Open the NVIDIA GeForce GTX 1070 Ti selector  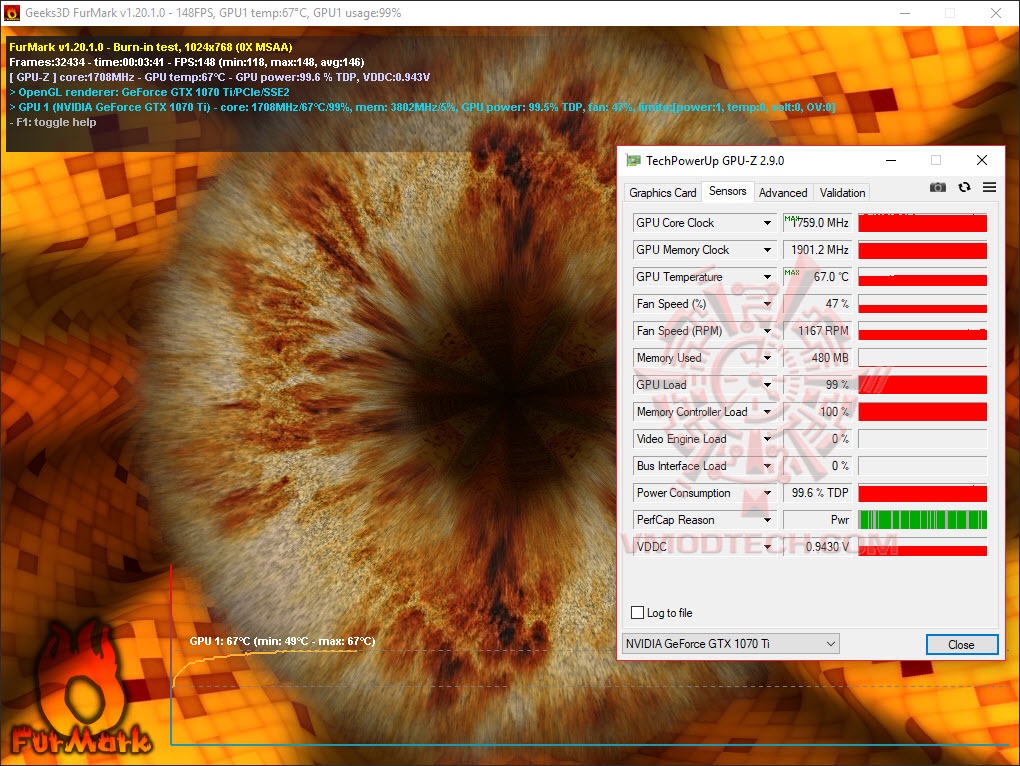(x=731, y=644)
